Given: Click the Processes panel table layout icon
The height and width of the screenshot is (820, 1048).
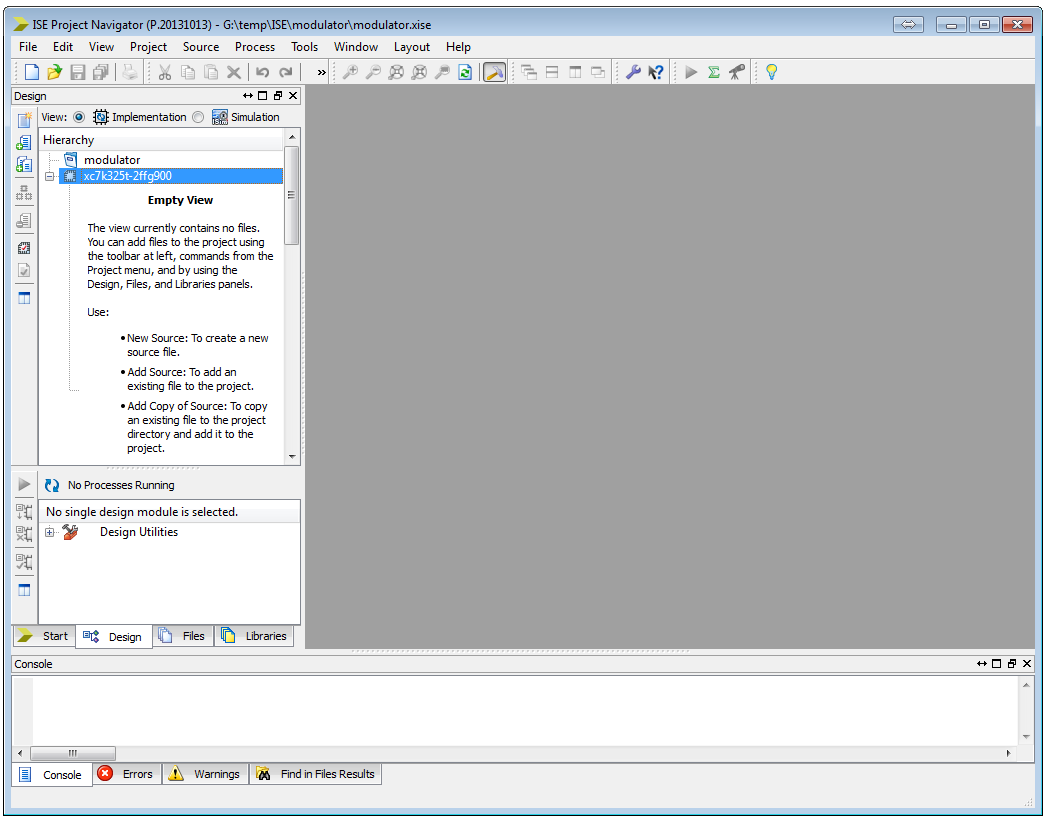Looking at the screenshot, I should click(x=24, y=590).
